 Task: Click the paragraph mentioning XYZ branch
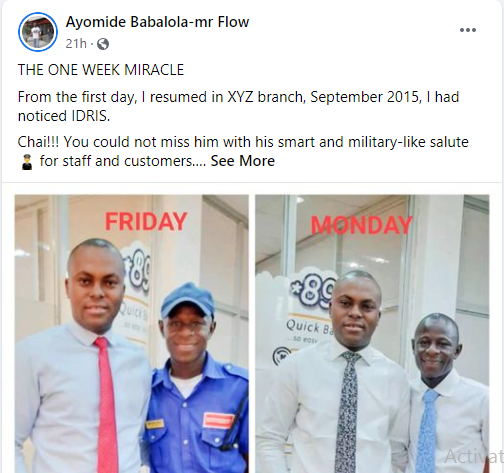(x=238, y=106)
